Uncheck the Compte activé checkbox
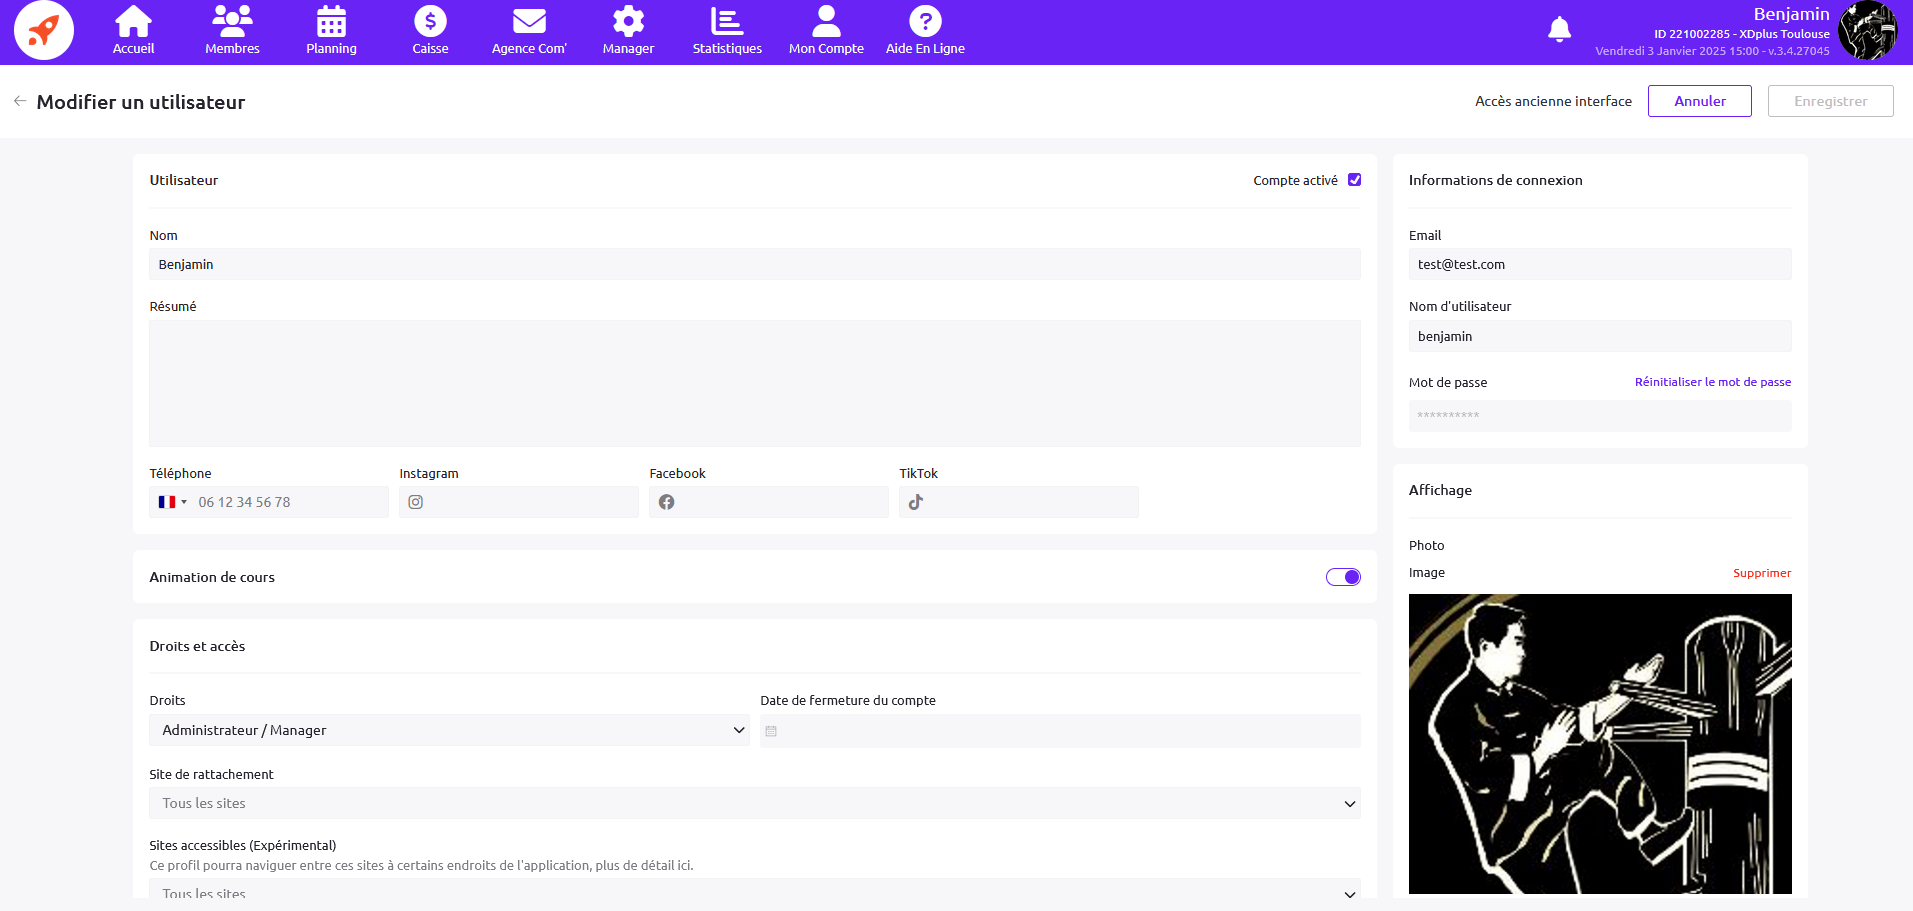Image resolution: width=1913 pixels, height=911 pixels. (1354, 180)
